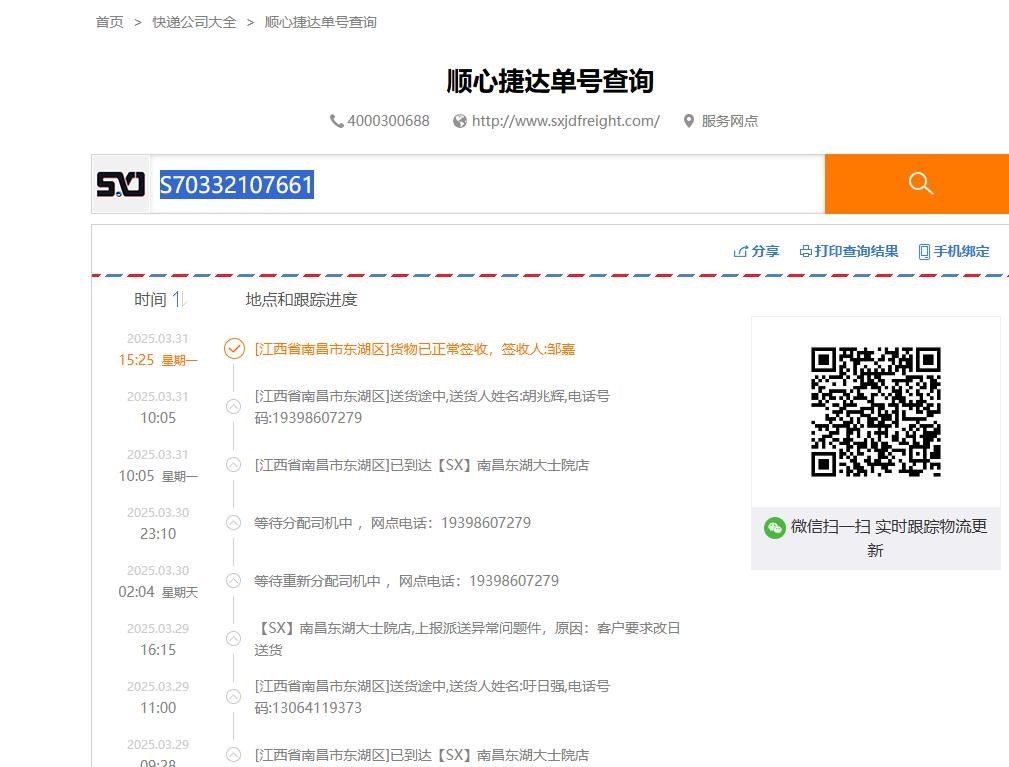Click 打印查询结果 to print results
This screenshot has width=1009, height=767.
[x=849, y=251]
